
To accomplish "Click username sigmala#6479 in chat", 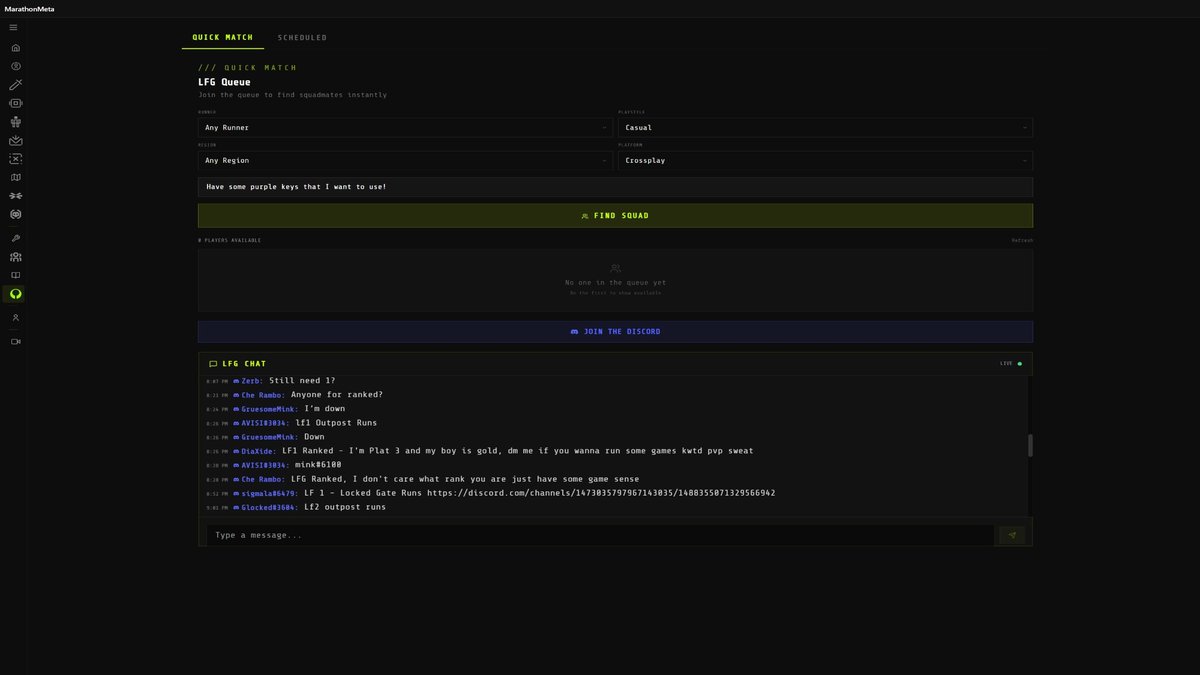I will click(271, 493).
